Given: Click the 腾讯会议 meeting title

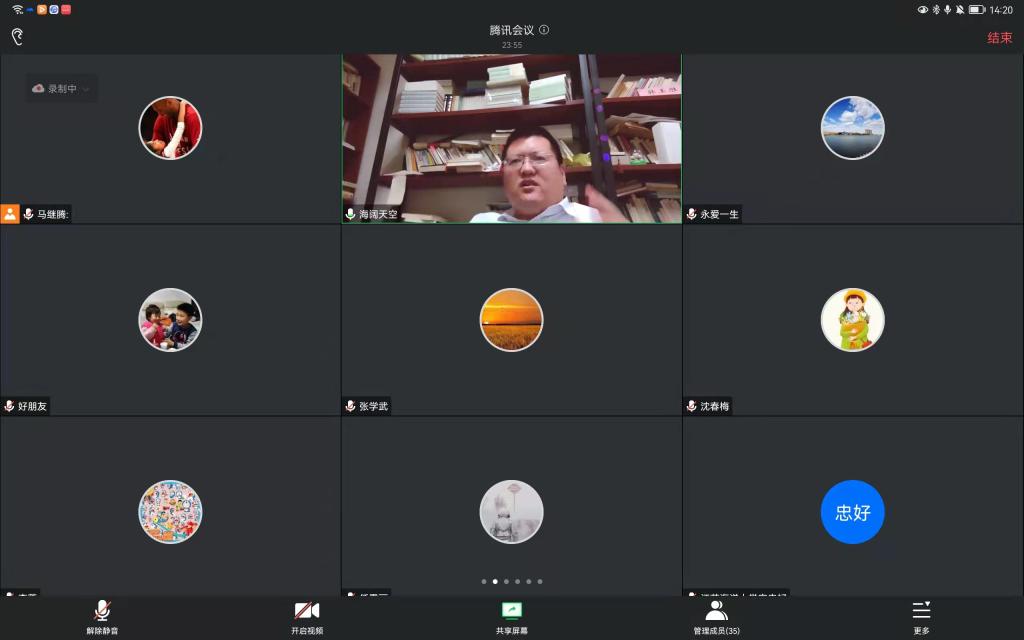Looking at the screenshot, I should click(x=511, y=30).
